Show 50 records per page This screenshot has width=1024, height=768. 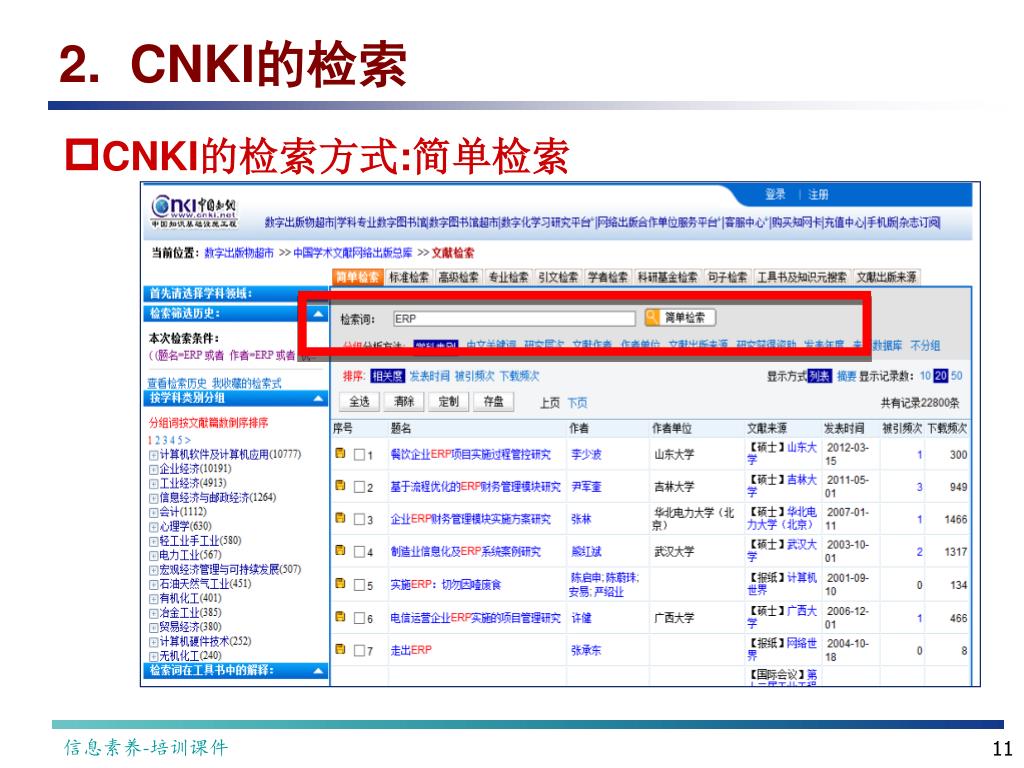(x=957, y=376)
